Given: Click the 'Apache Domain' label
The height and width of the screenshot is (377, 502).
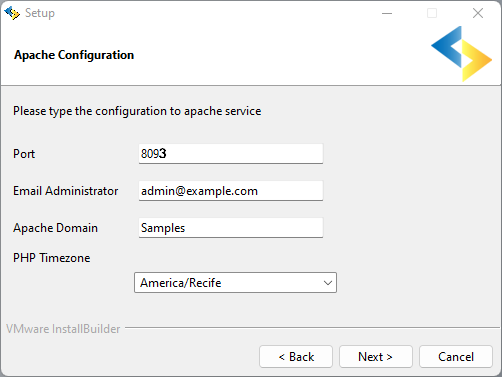Looking at the screenshot, I should point(55,228).
